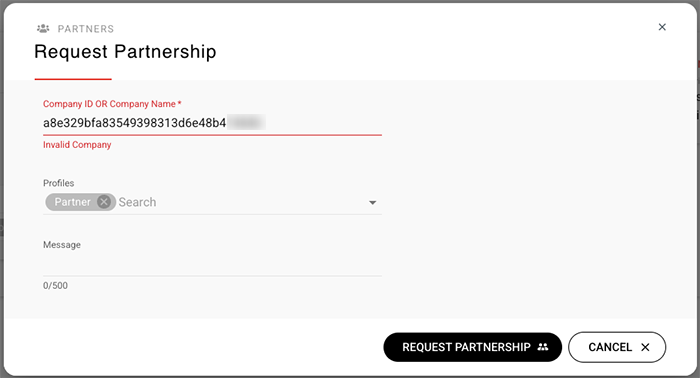Click into the Message text field
Viewport: 700px width, 378px height.
[212, 265]
